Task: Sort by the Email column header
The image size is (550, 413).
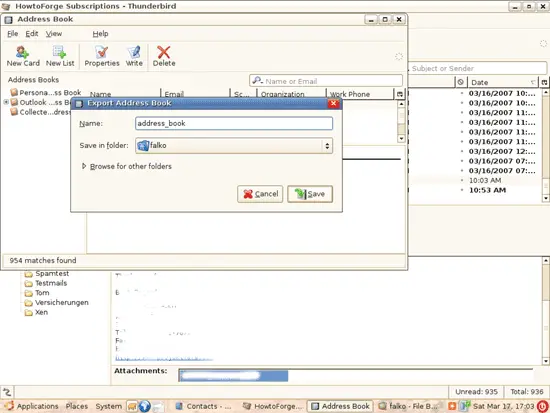Action: tap(195, 94)
